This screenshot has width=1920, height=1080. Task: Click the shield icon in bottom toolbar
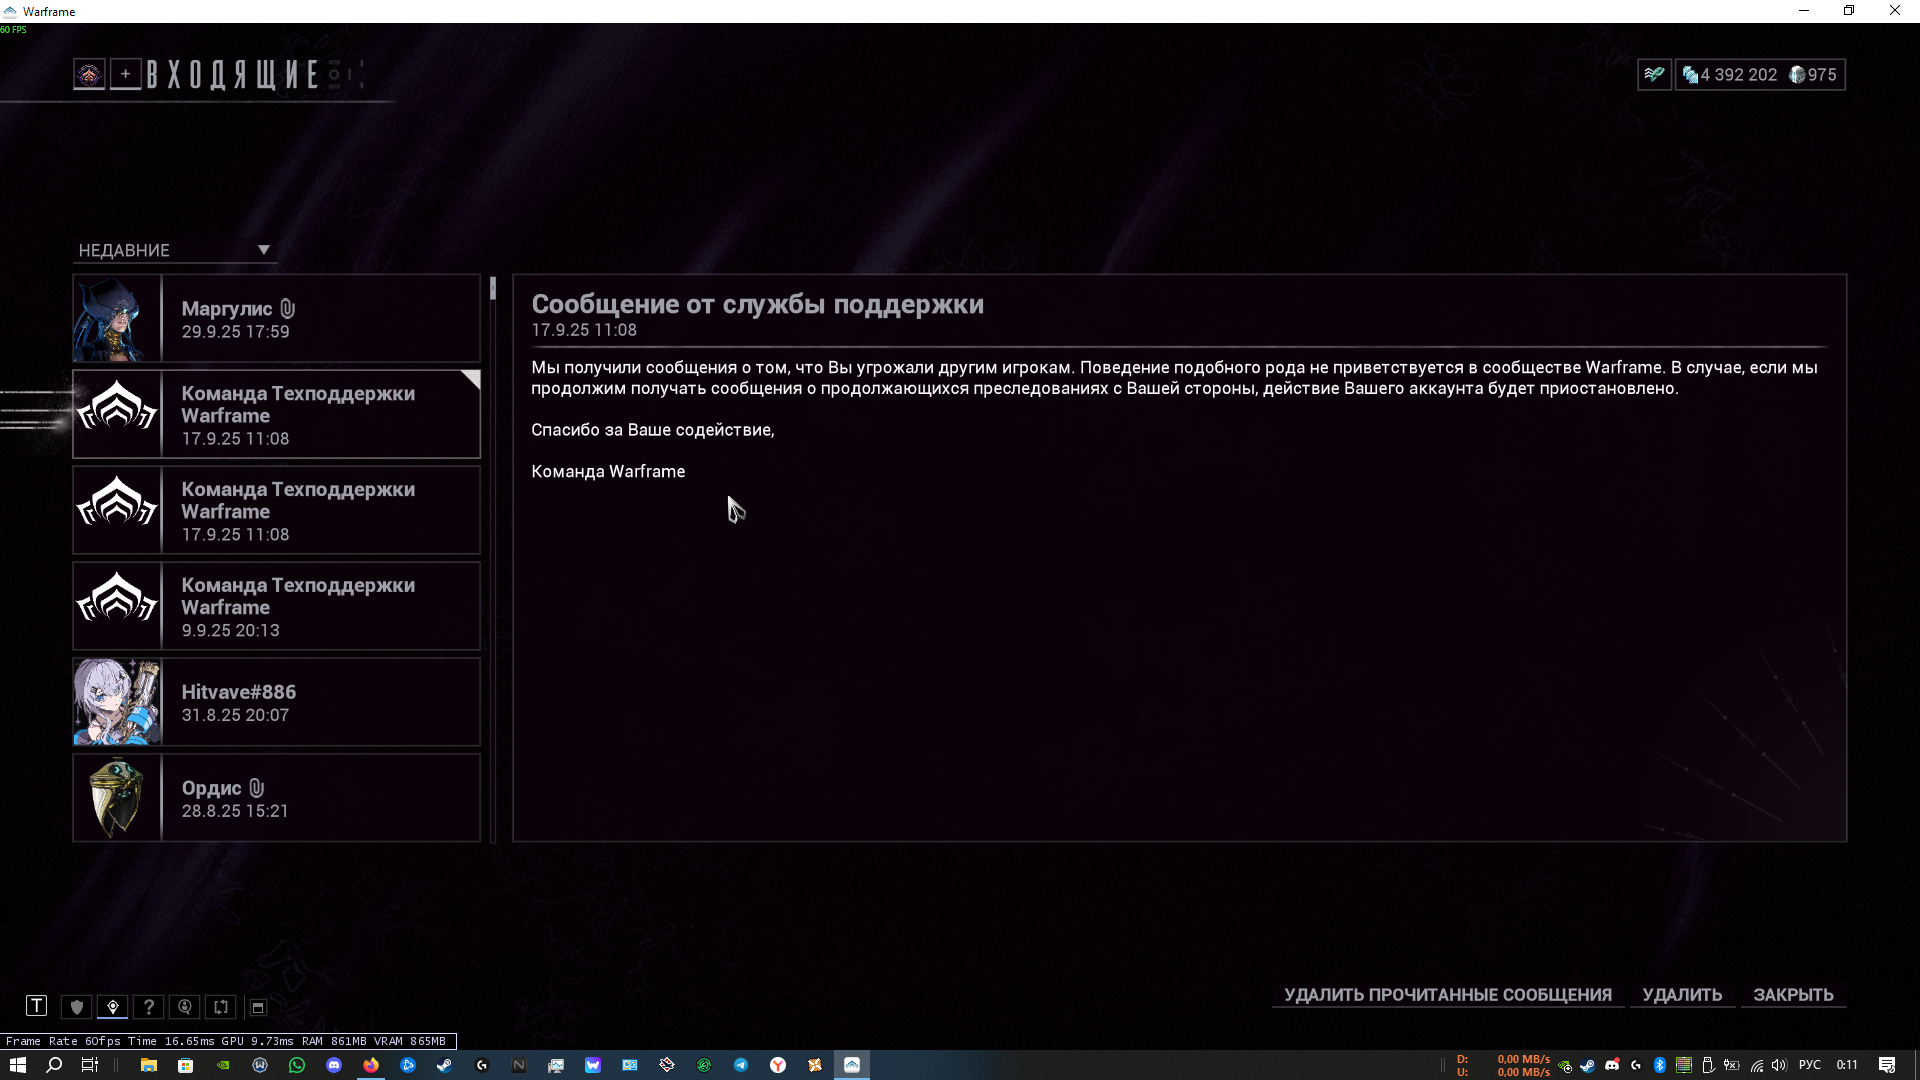click(x=77, y=1007)
